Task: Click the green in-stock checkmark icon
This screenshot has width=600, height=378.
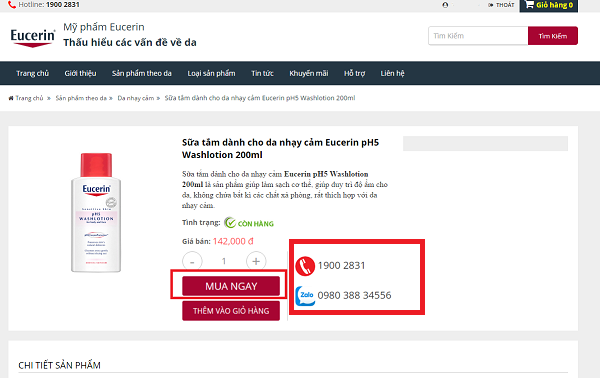Action: click(230, 223)
